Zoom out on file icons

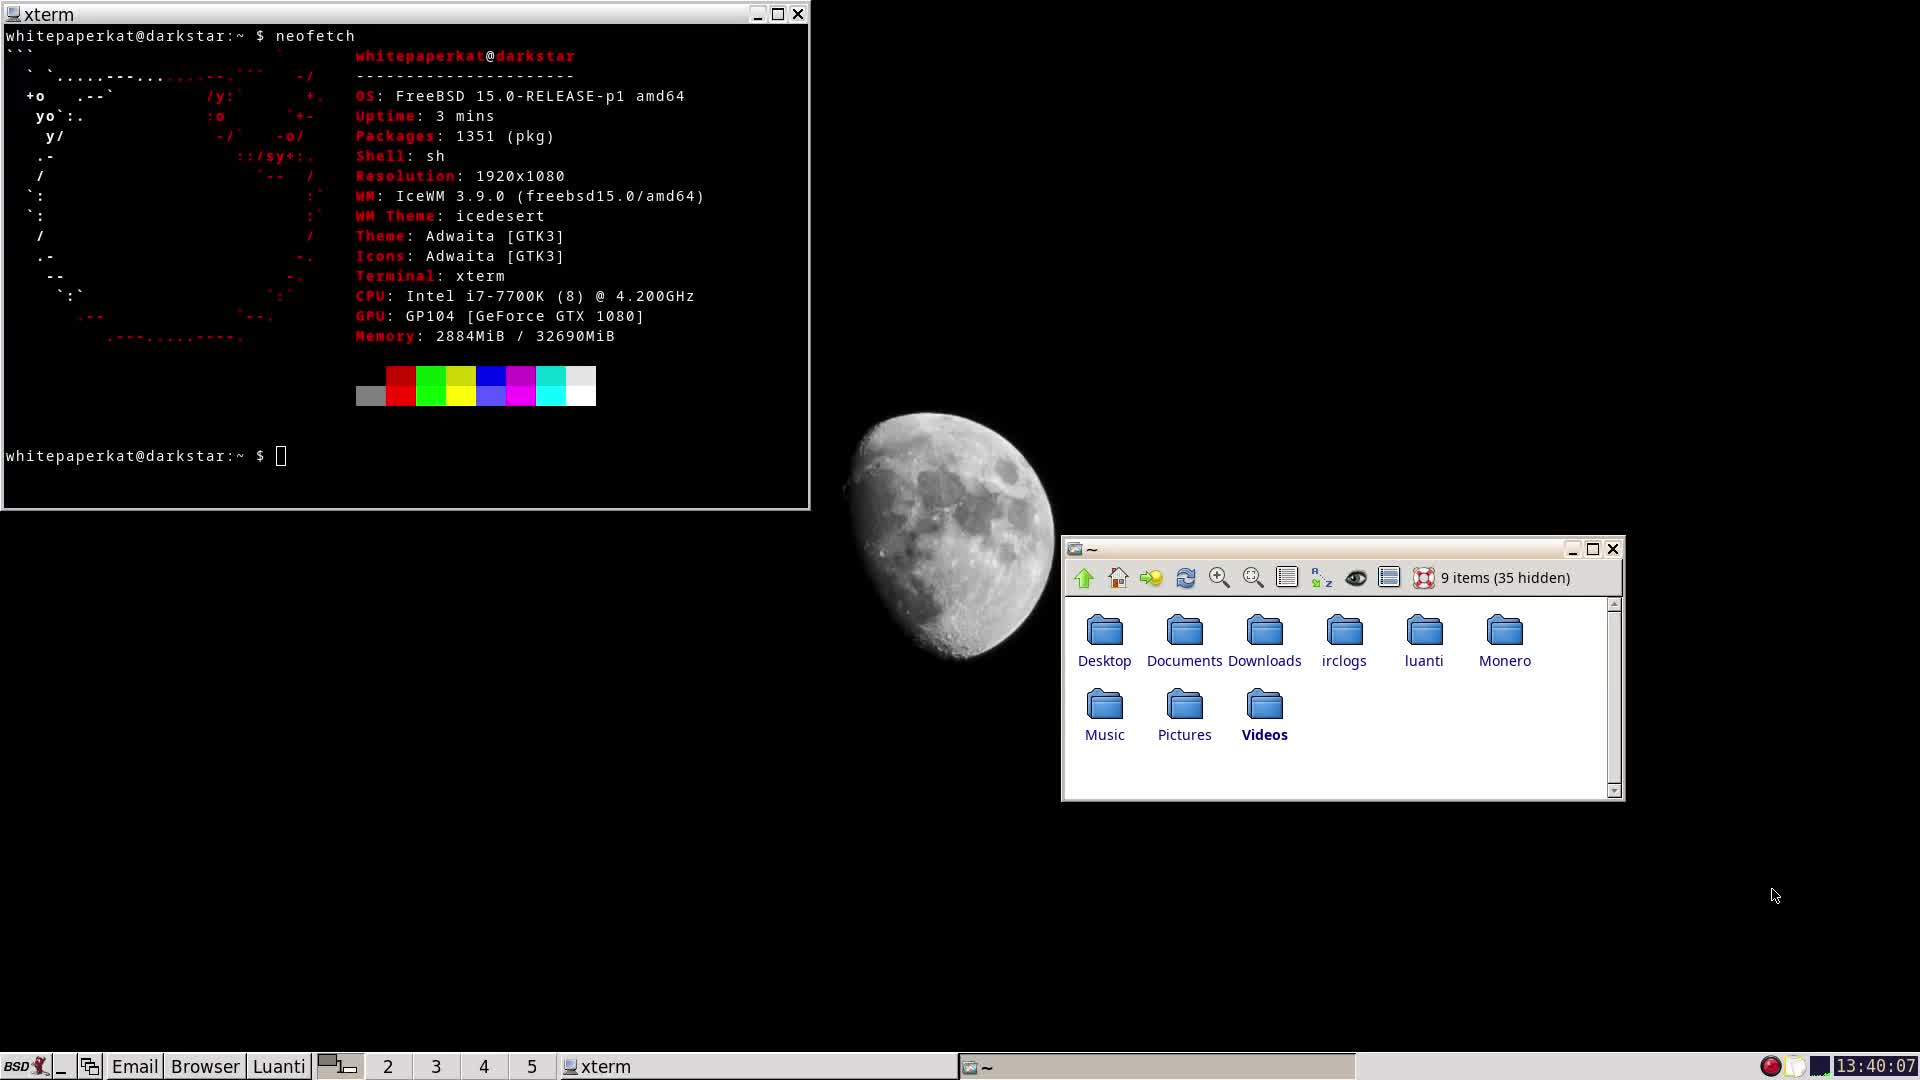1253,578
